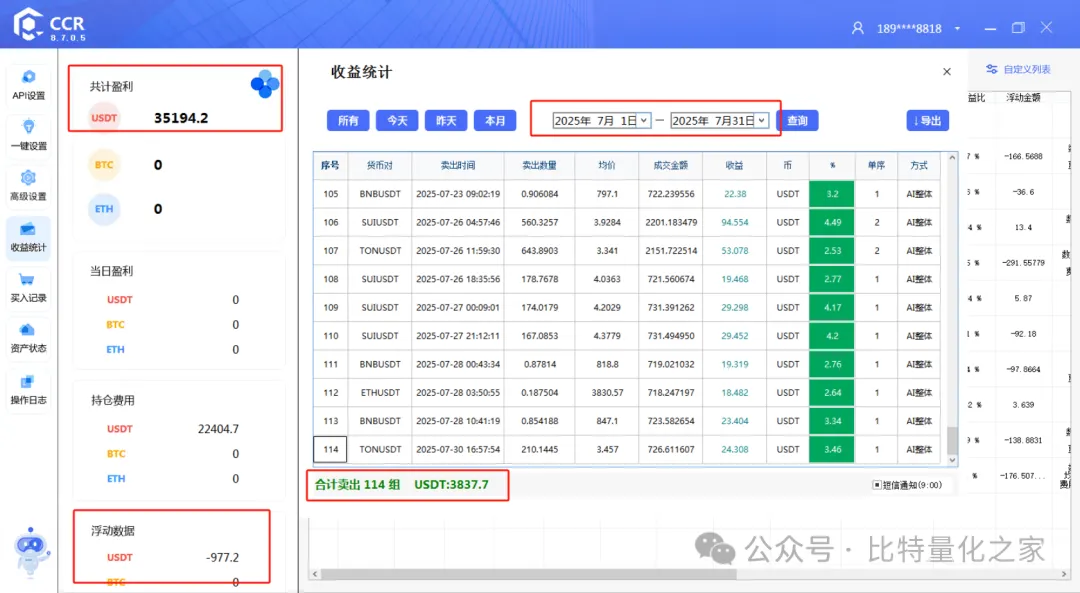Click the 合计卖出 114 组 summary text
Viewport: 1080px width, 593px height.
357,485
